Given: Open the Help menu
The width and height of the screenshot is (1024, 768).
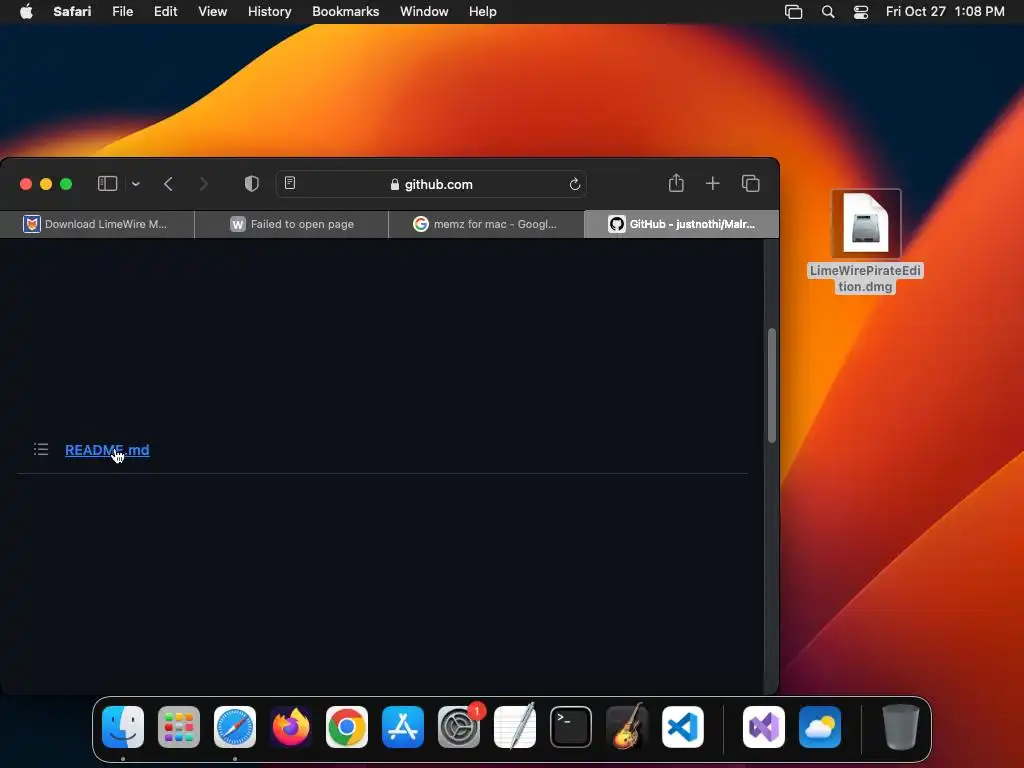Looking at the screenshot, I should 483,12.
